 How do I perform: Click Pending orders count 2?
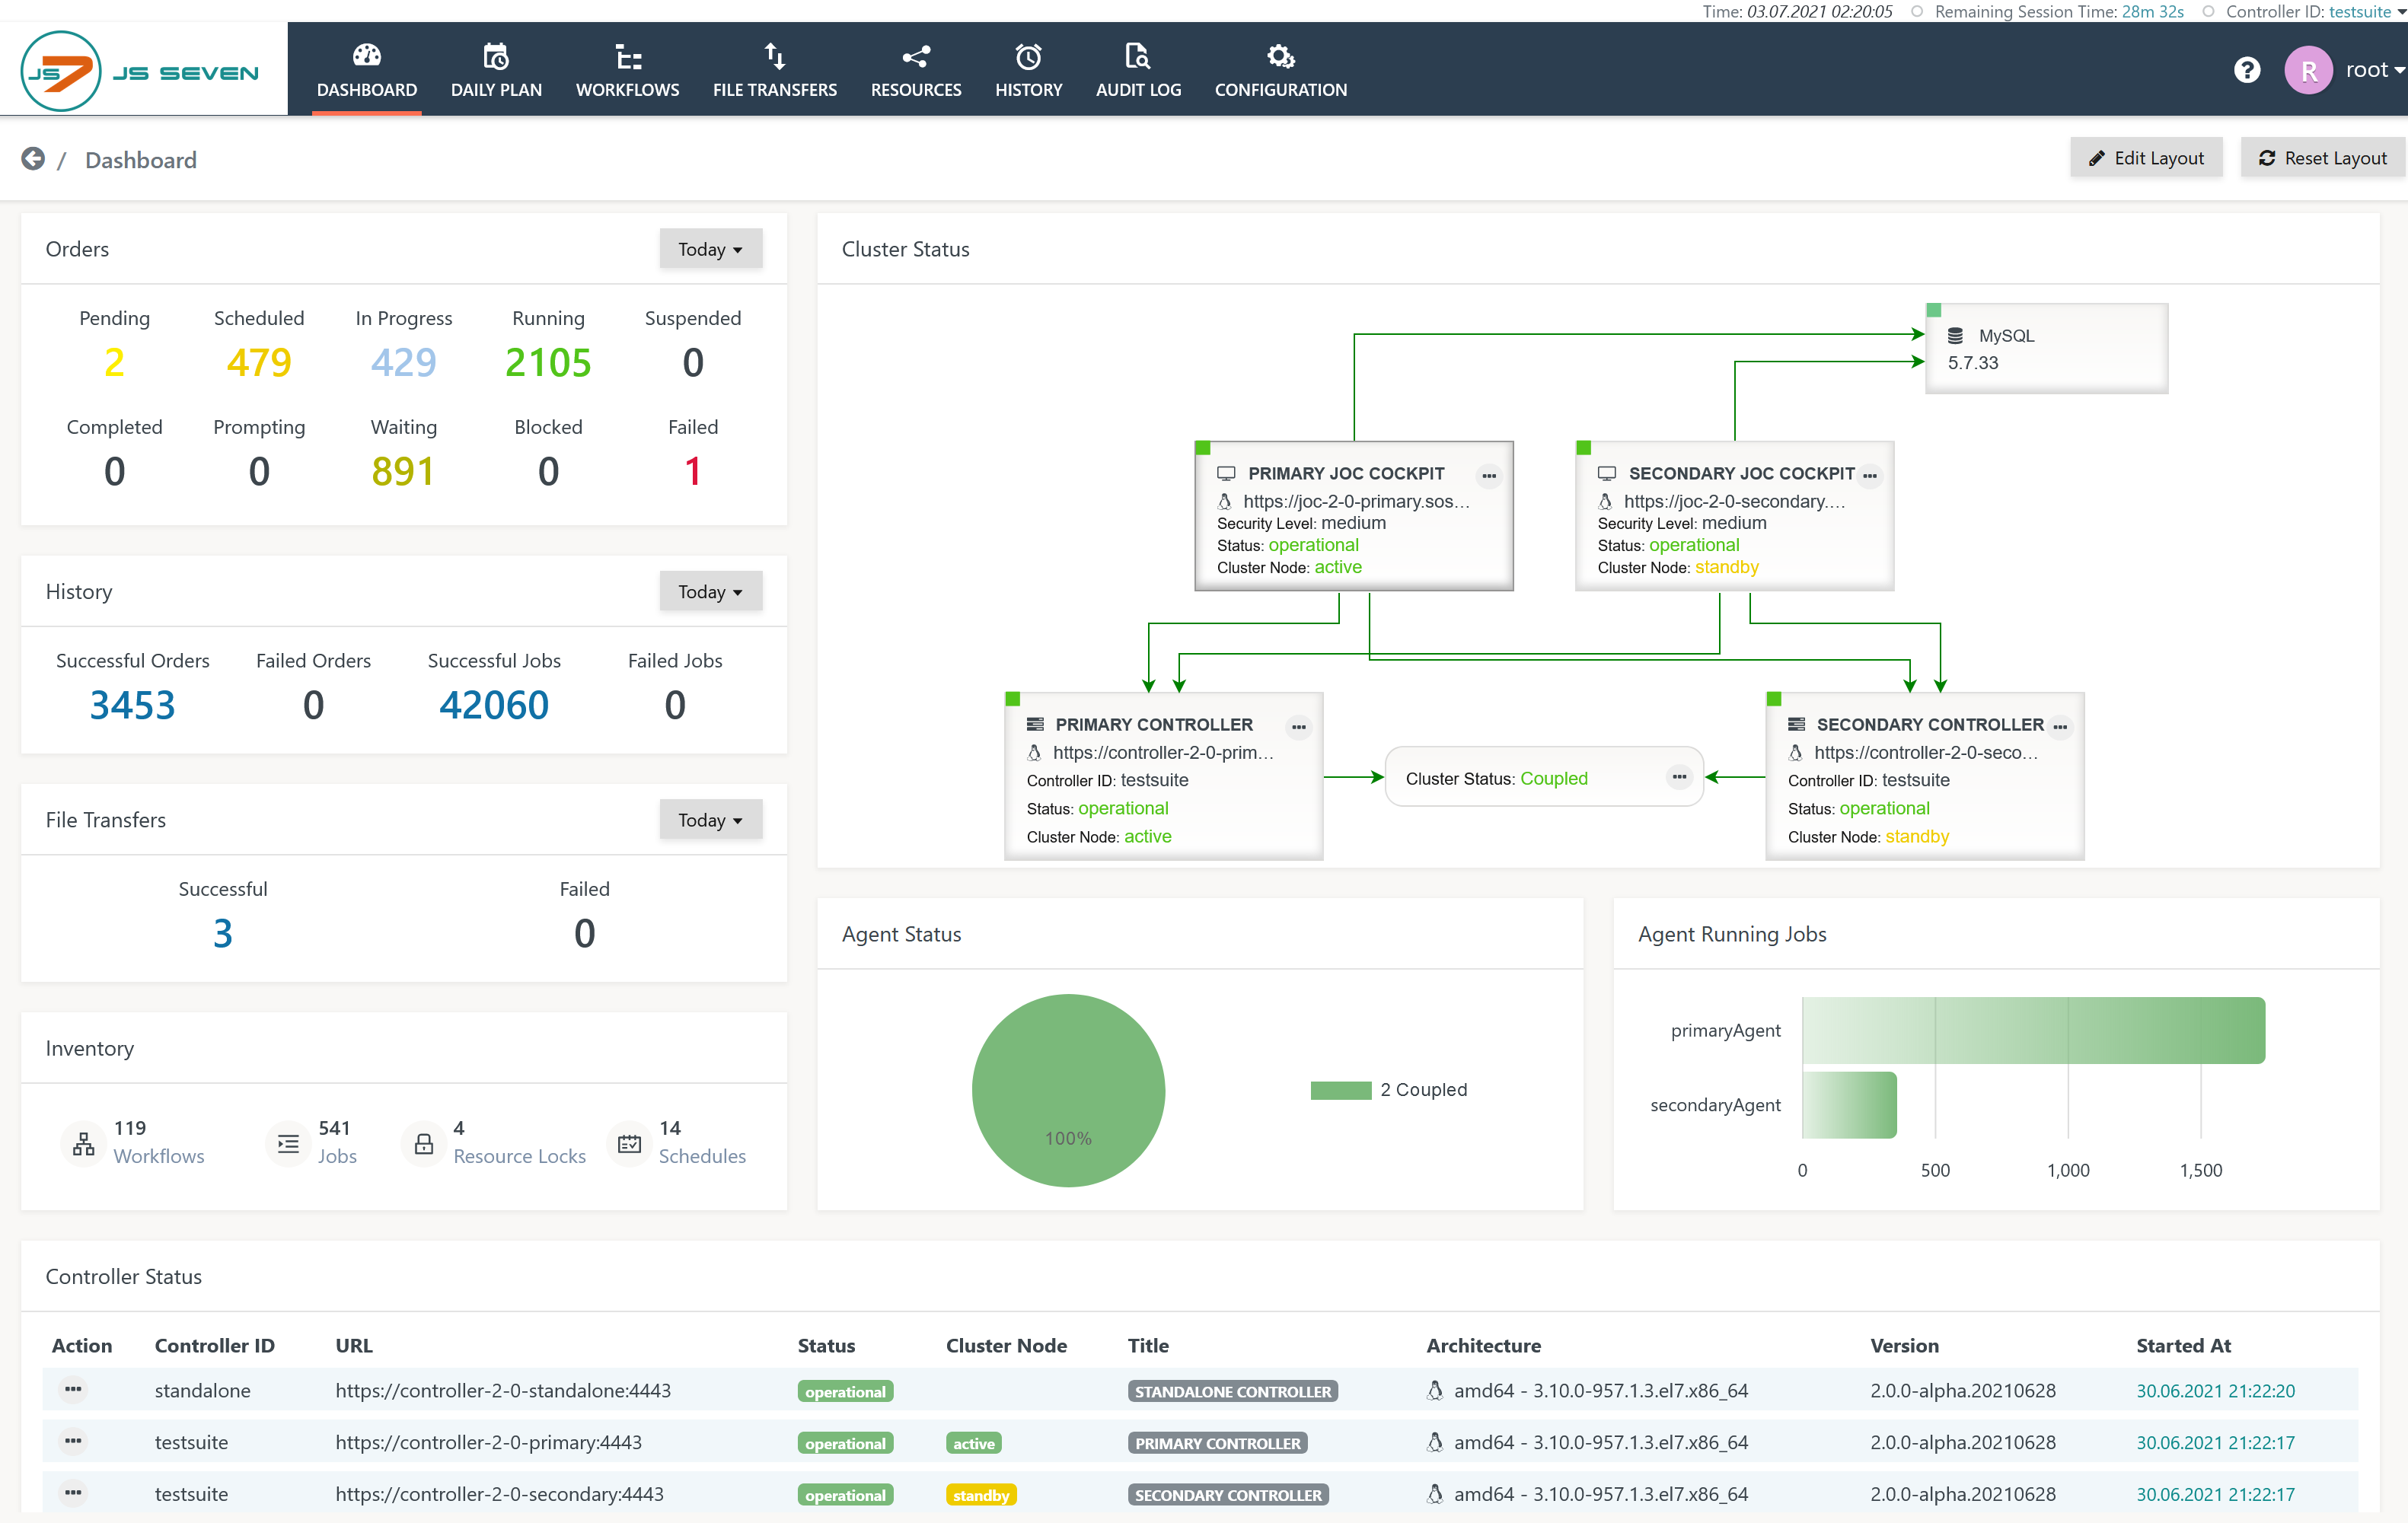[114, 362]
